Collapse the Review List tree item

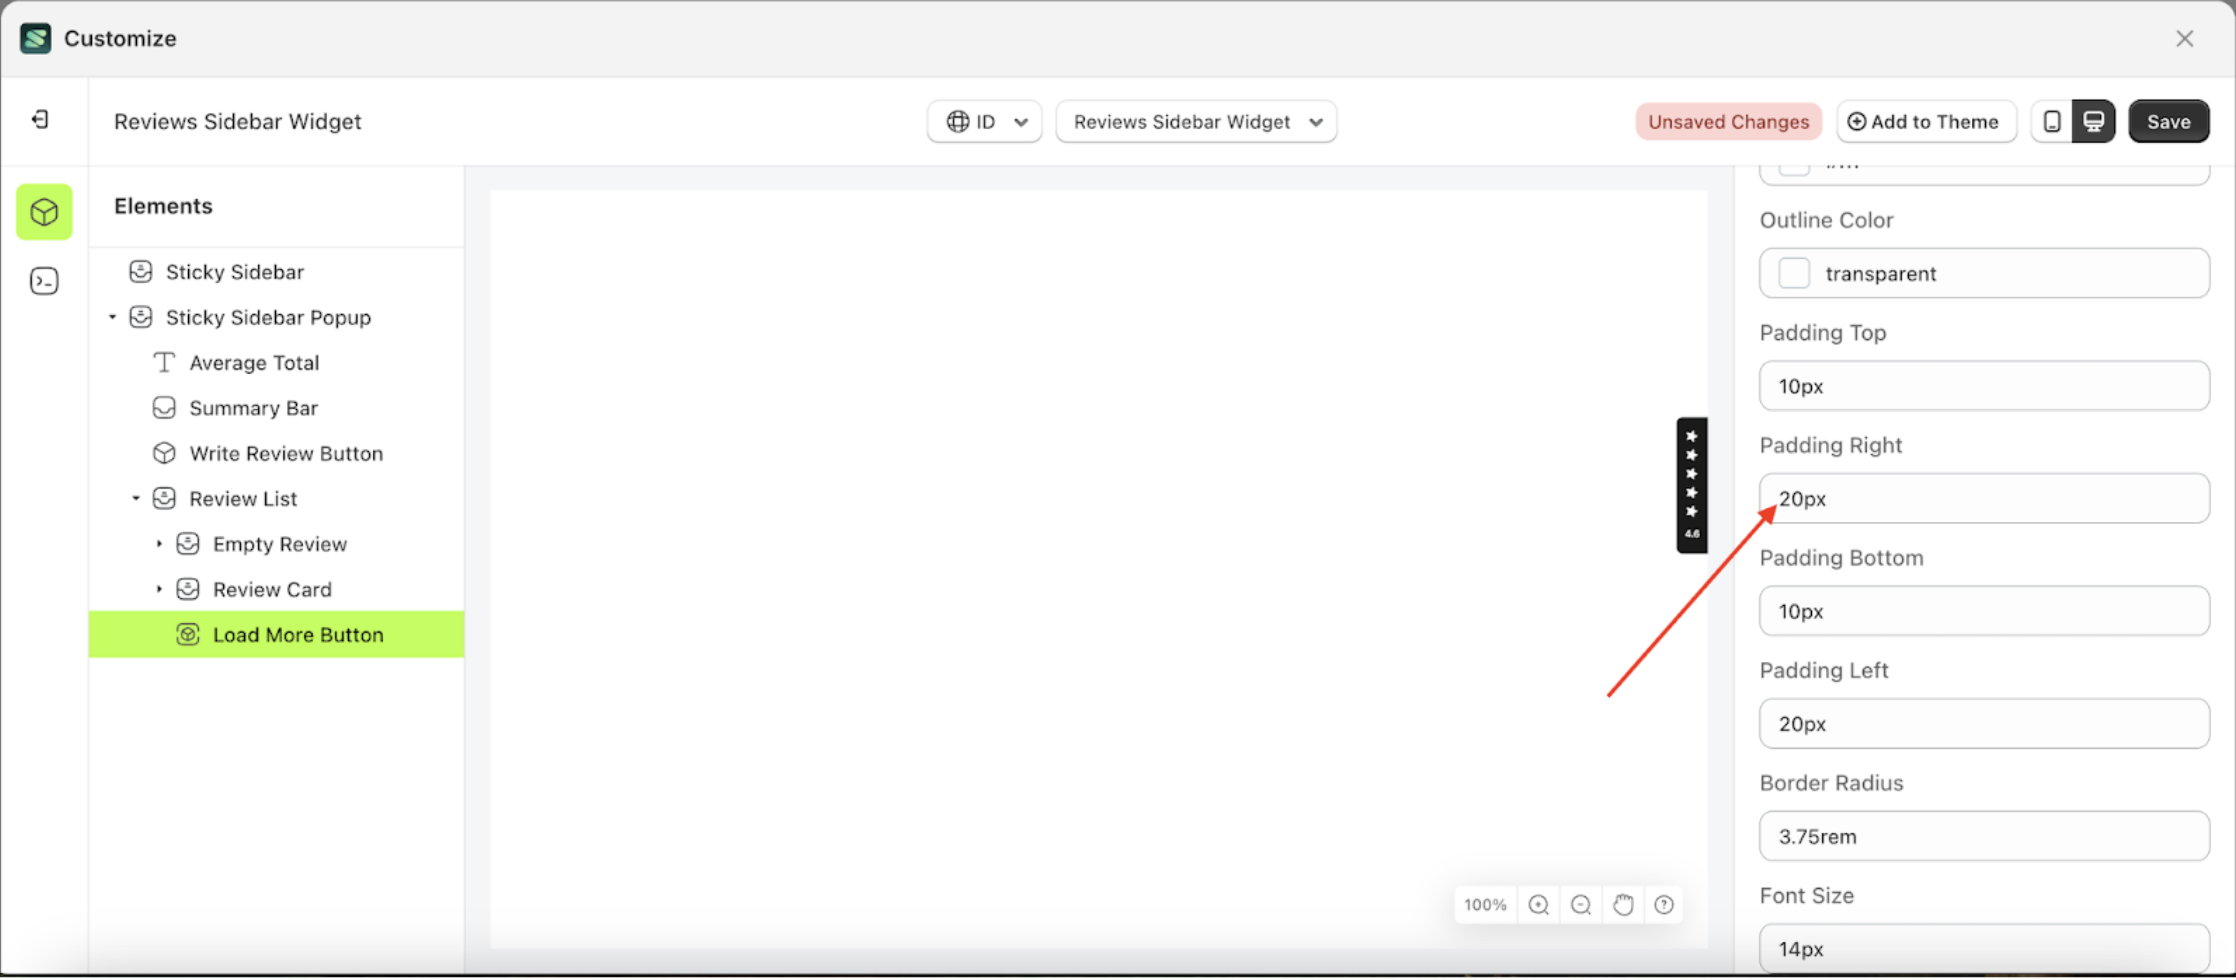(137, 498)
